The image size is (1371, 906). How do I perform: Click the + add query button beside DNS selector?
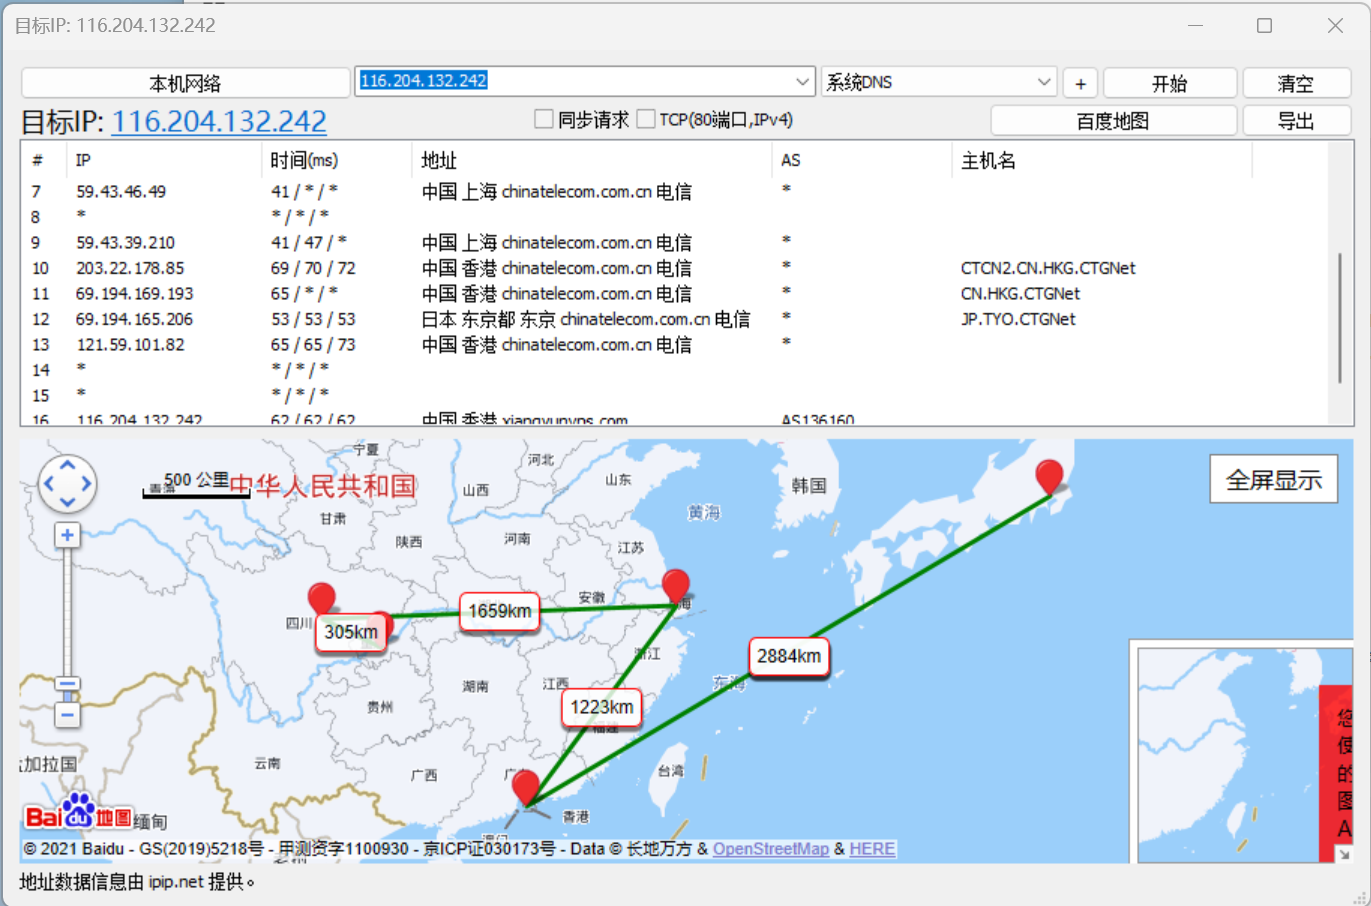point(1081,83)
